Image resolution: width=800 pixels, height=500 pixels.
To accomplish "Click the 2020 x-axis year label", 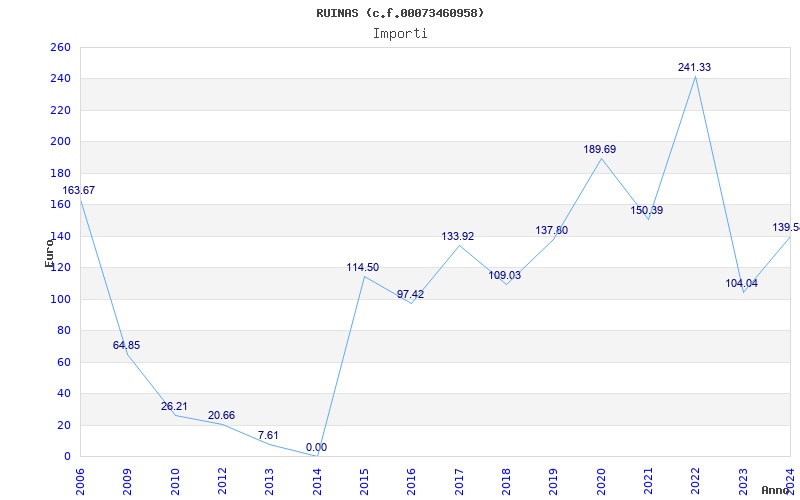I will tap(601, 482).
